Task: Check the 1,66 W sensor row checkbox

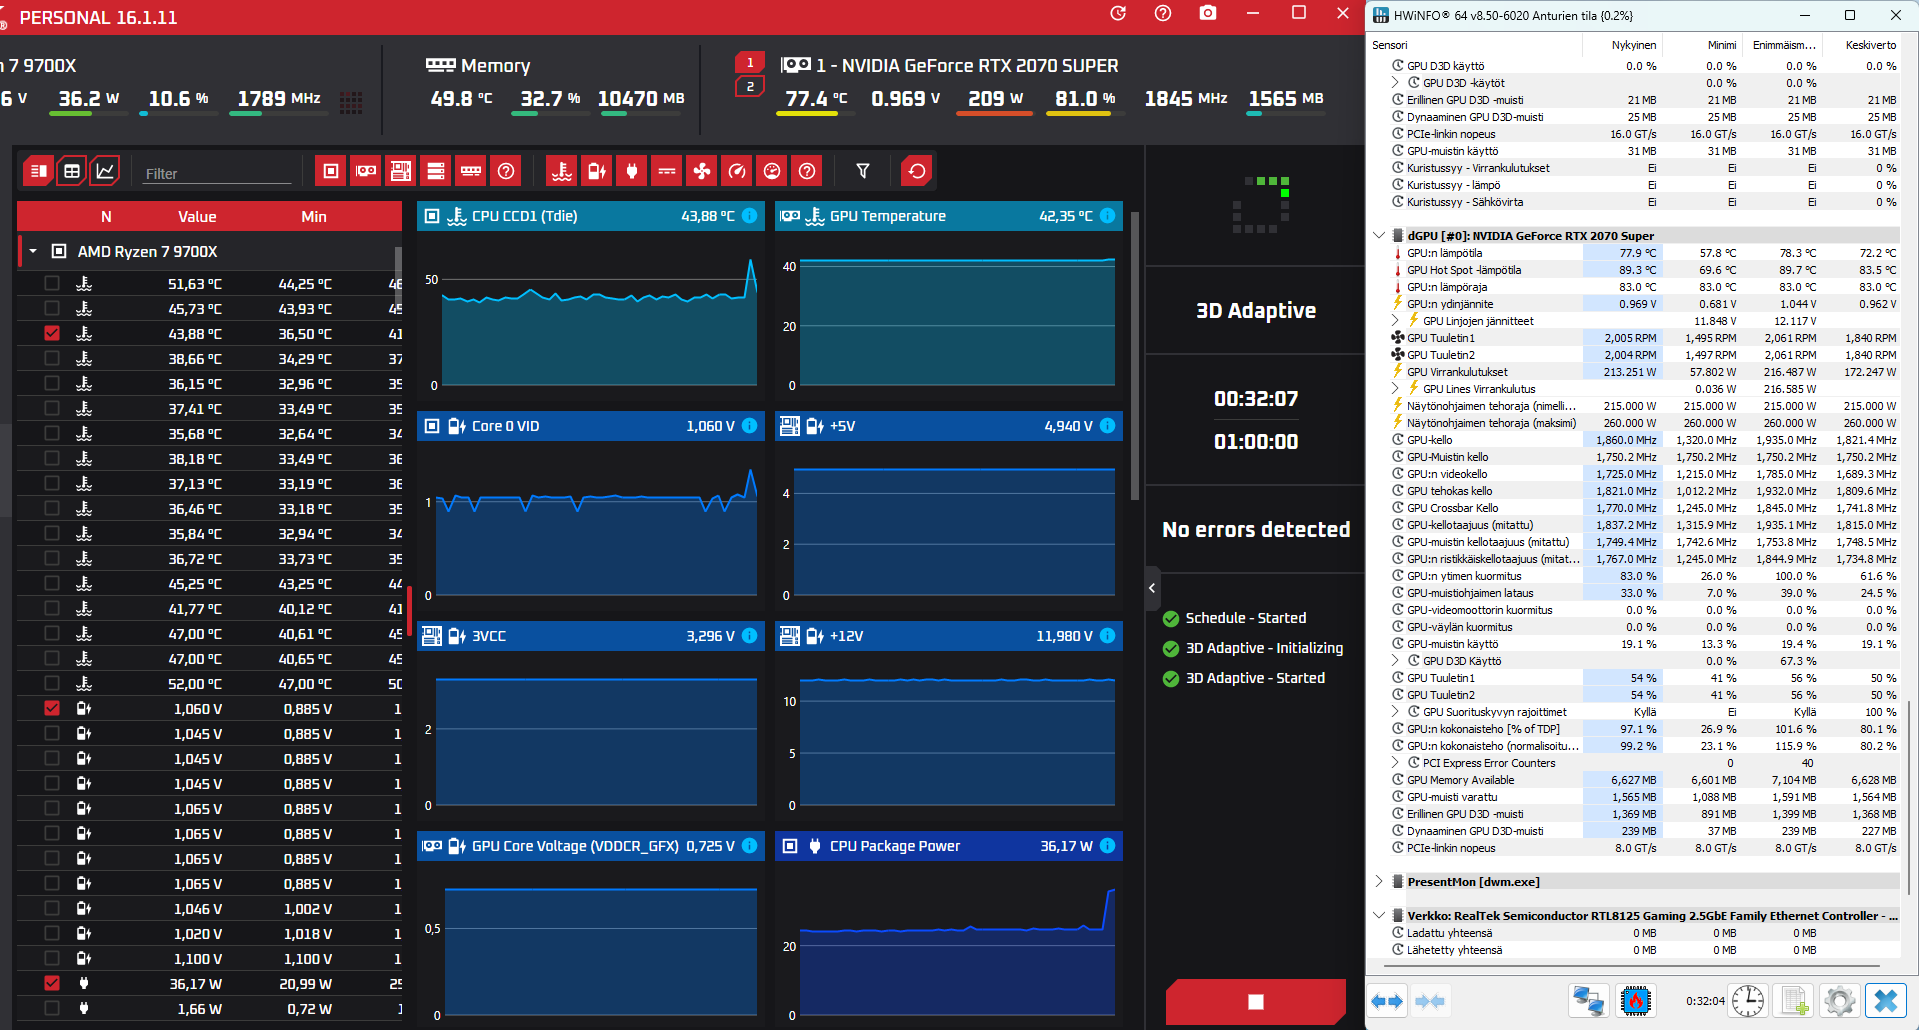Action: click(x=52, y=1008)
